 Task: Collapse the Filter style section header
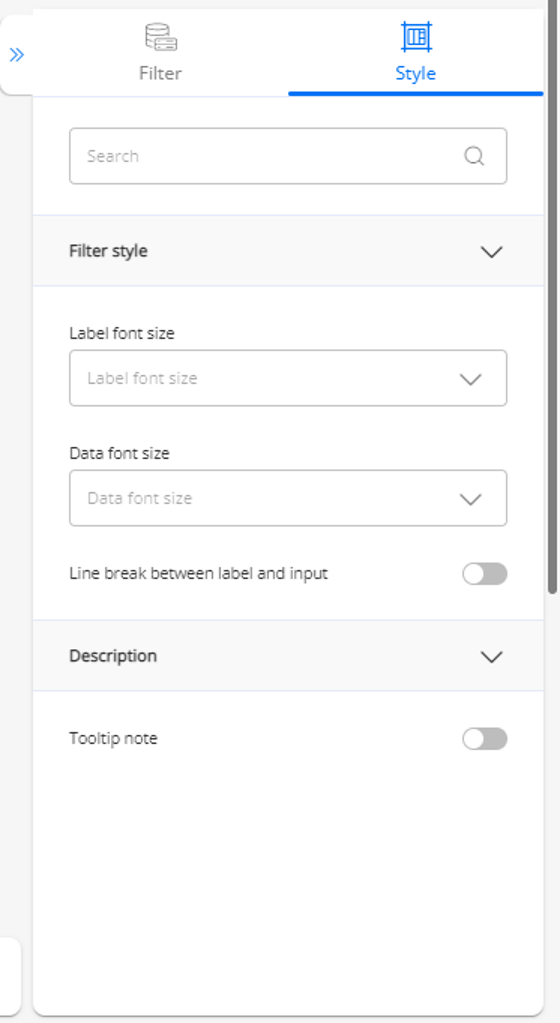[288, 251]
